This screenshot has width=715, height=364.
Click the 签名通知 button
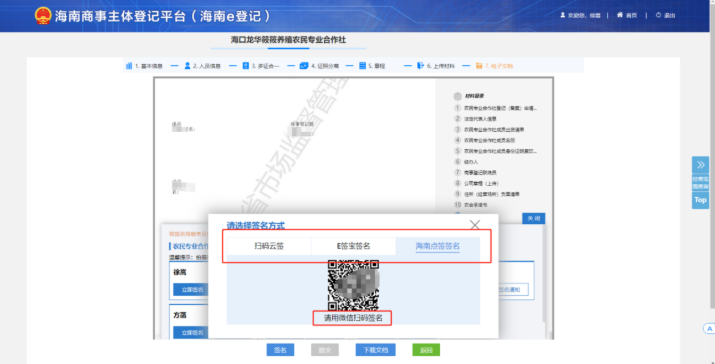pyautogui.click(x=513, y=289)
